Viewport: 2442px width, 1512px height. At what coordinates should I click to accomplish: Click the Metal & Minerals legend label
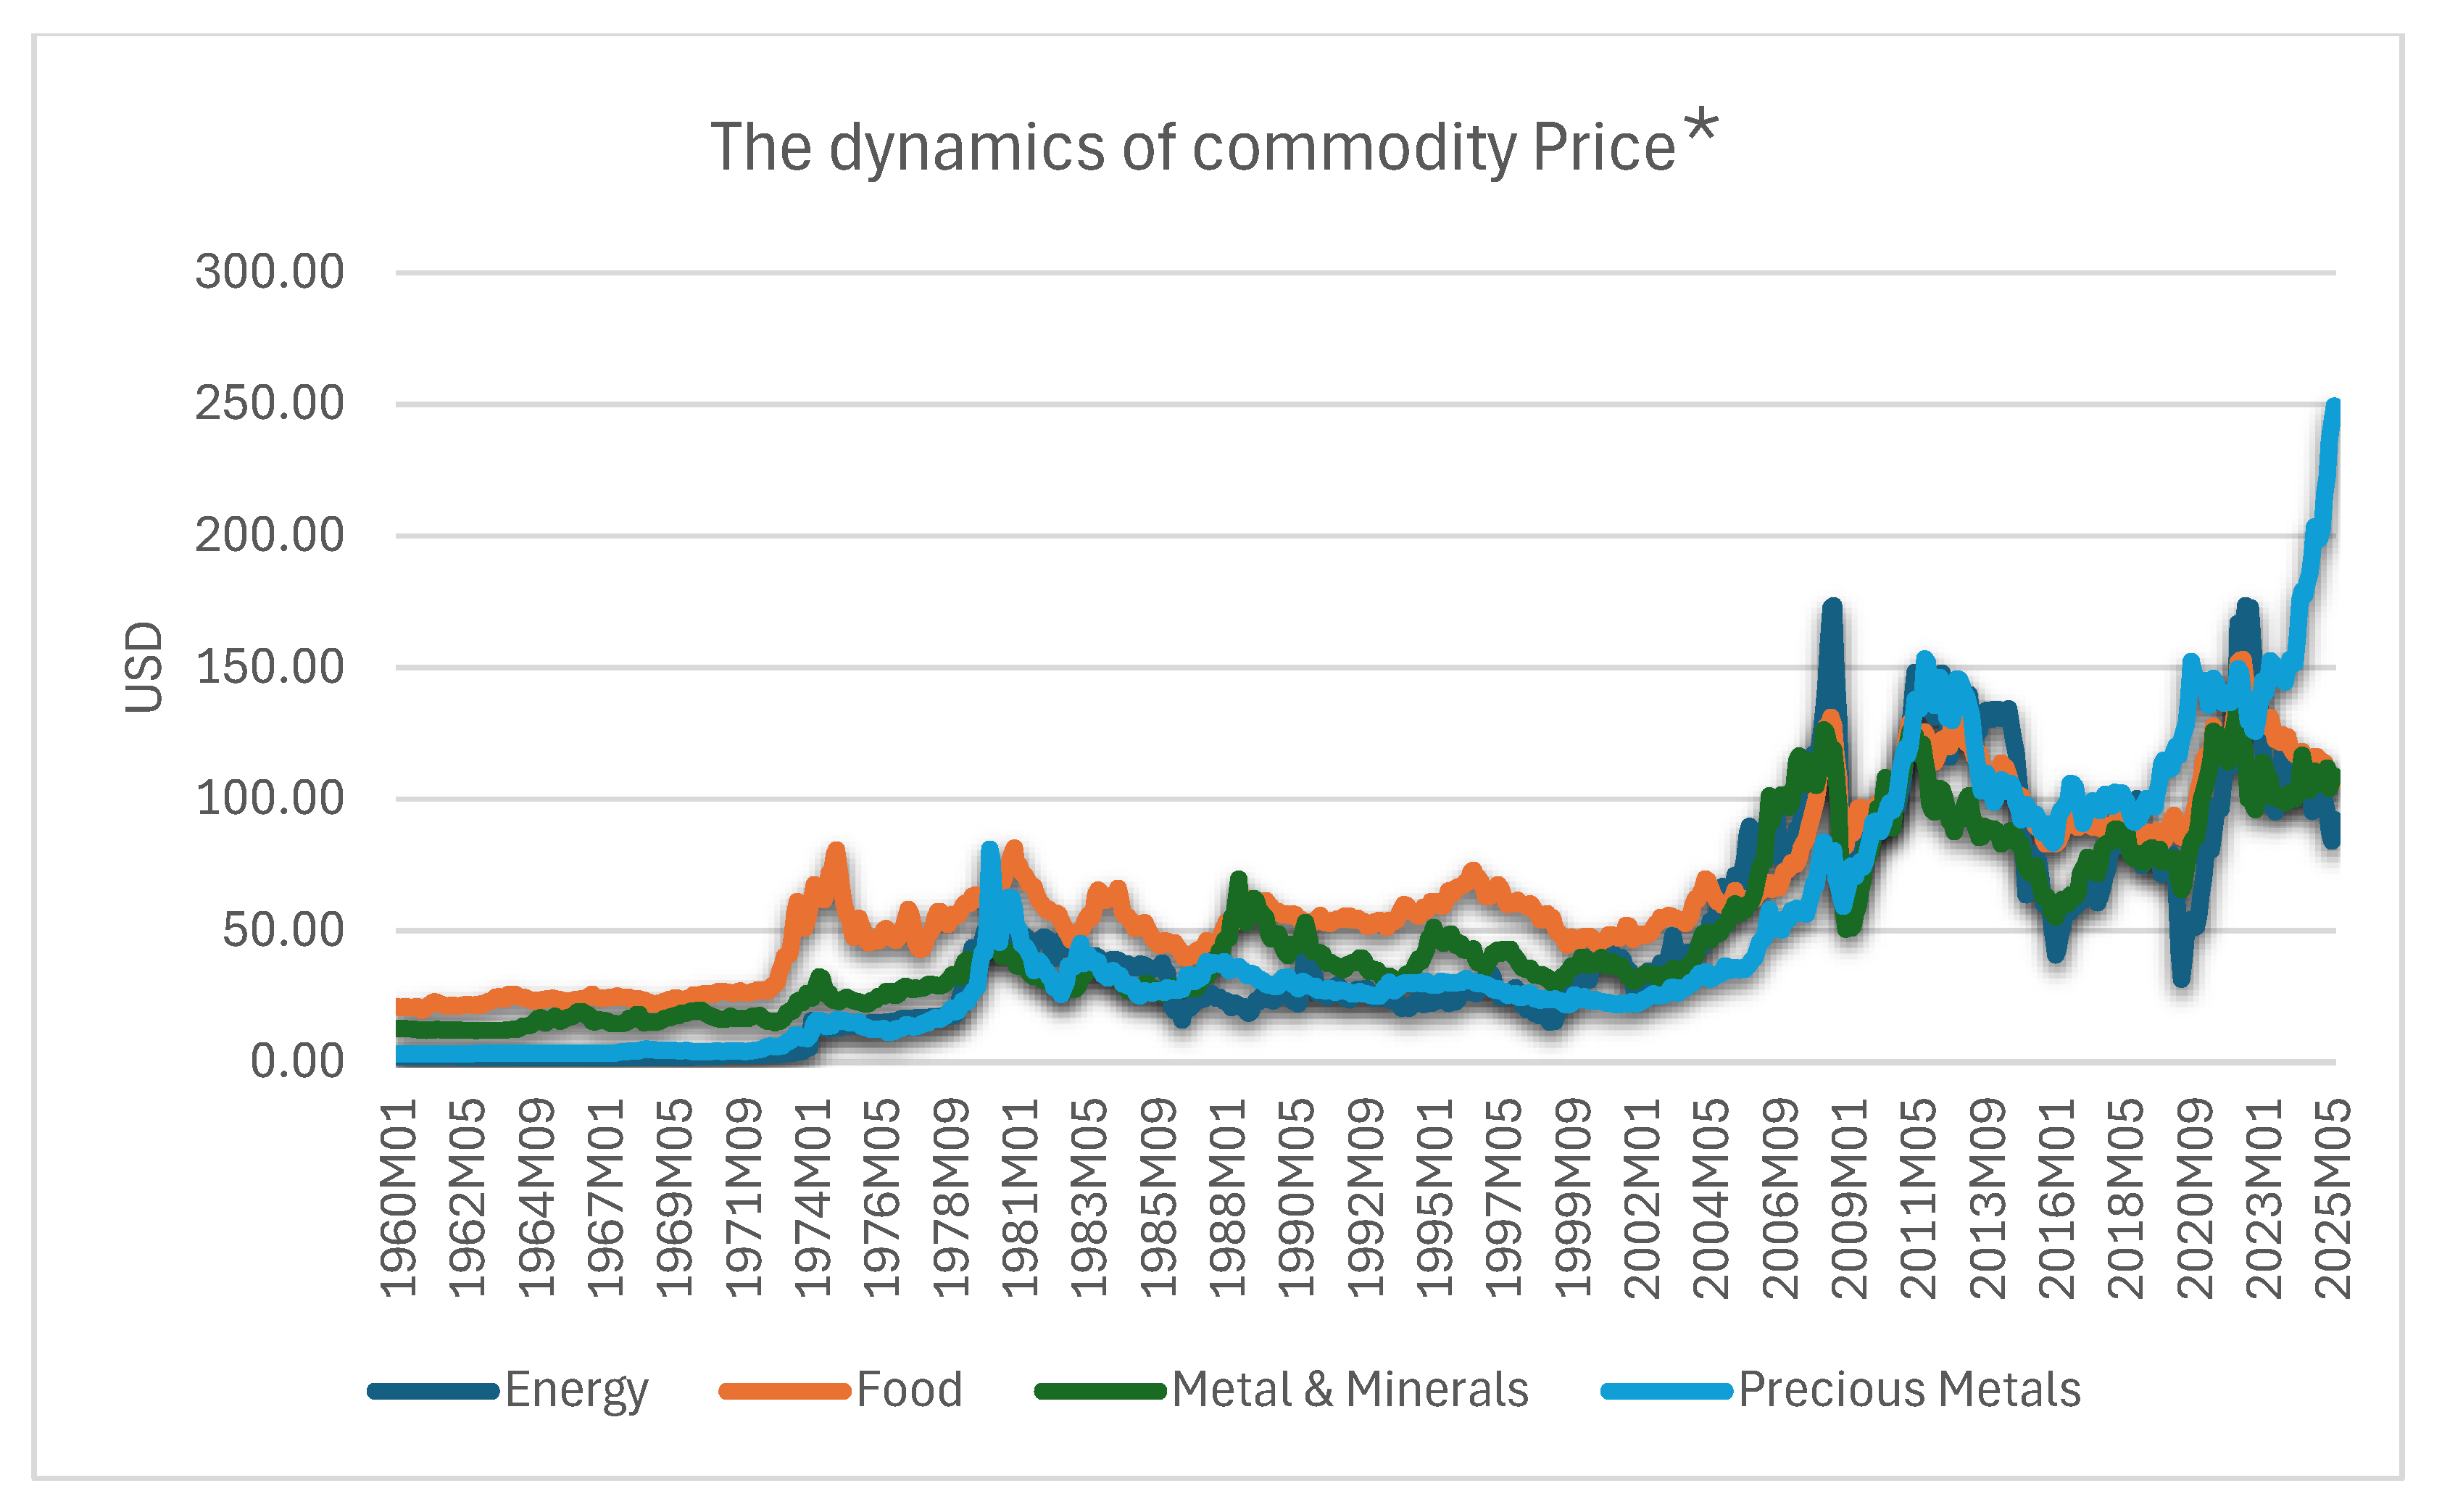click(1351, 1390)
